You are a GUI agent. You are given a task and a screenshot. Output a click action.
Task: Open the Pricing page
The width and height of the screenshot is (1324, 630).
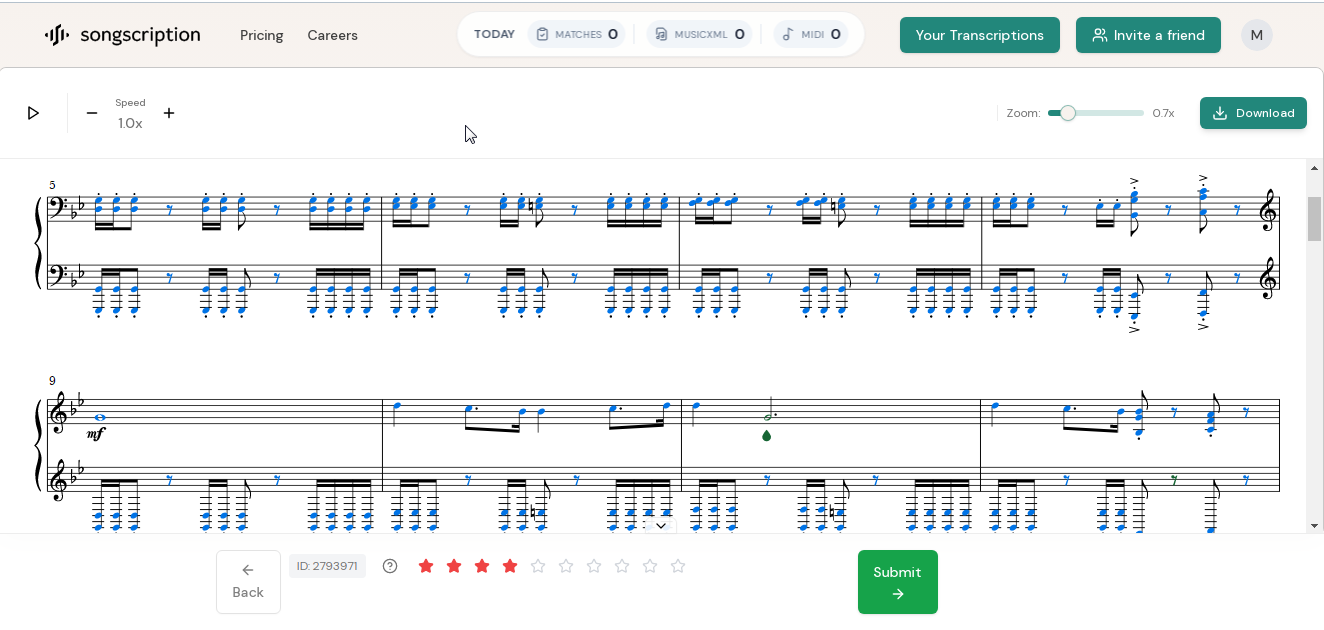(x=261, y=35)
